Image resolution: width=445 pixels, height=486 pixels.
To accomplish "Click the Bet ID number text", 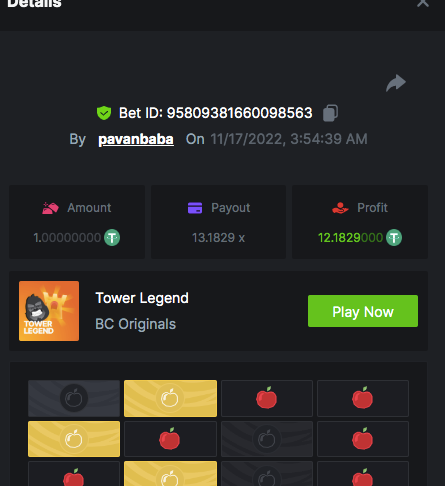I will coord(240,113).
